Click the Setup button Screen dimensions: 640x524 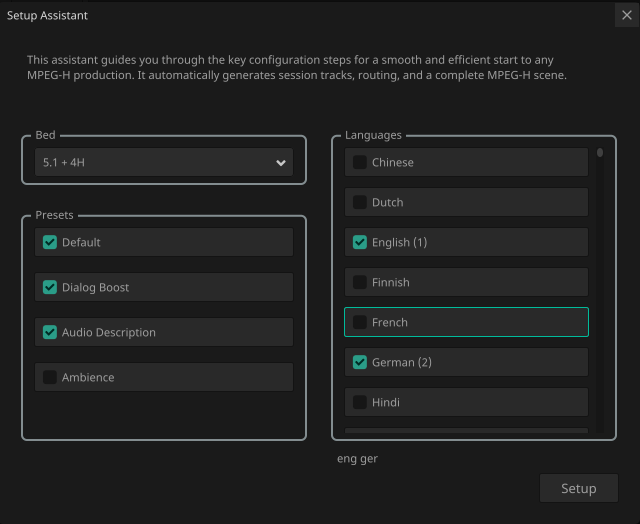tap(579, 488)
